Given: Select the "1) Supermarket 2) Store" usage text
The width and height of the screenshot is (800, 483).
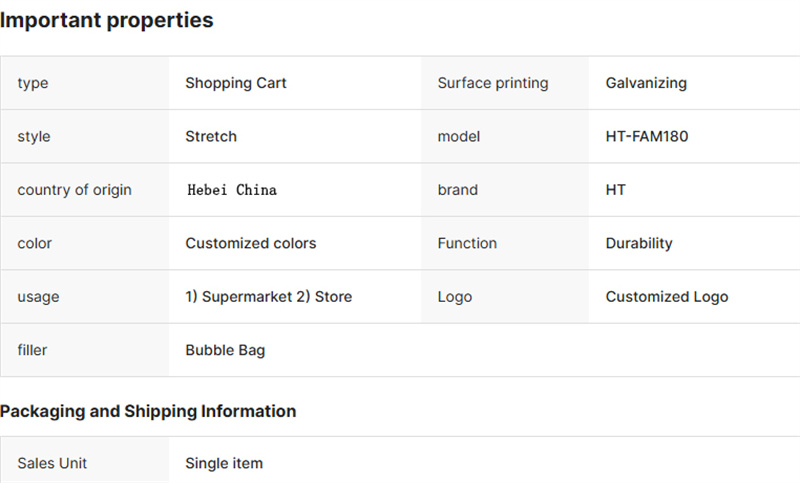Looking at the screenshot, I should [268, 296].
